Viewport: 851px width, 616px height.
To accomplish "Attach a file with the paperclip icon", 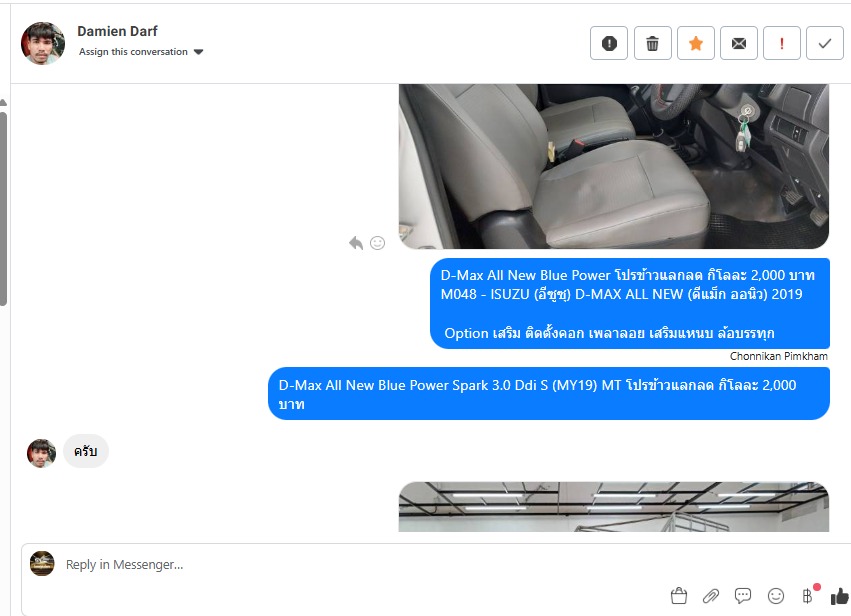I will (x=710, y=596).
